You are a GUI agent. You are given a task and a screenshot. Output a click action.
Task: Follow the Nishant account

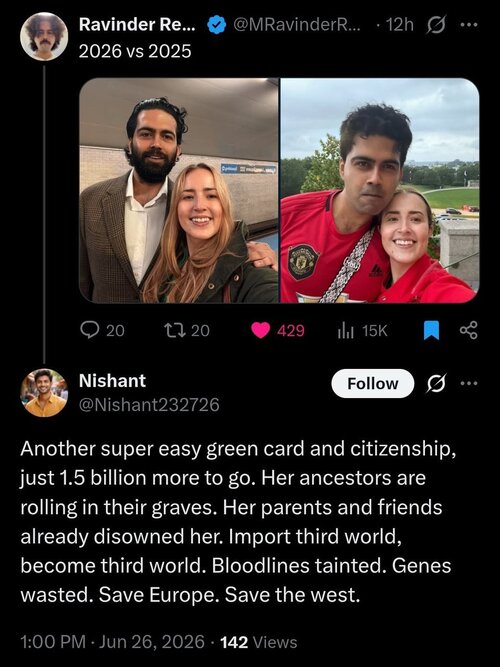pos(373,383)
